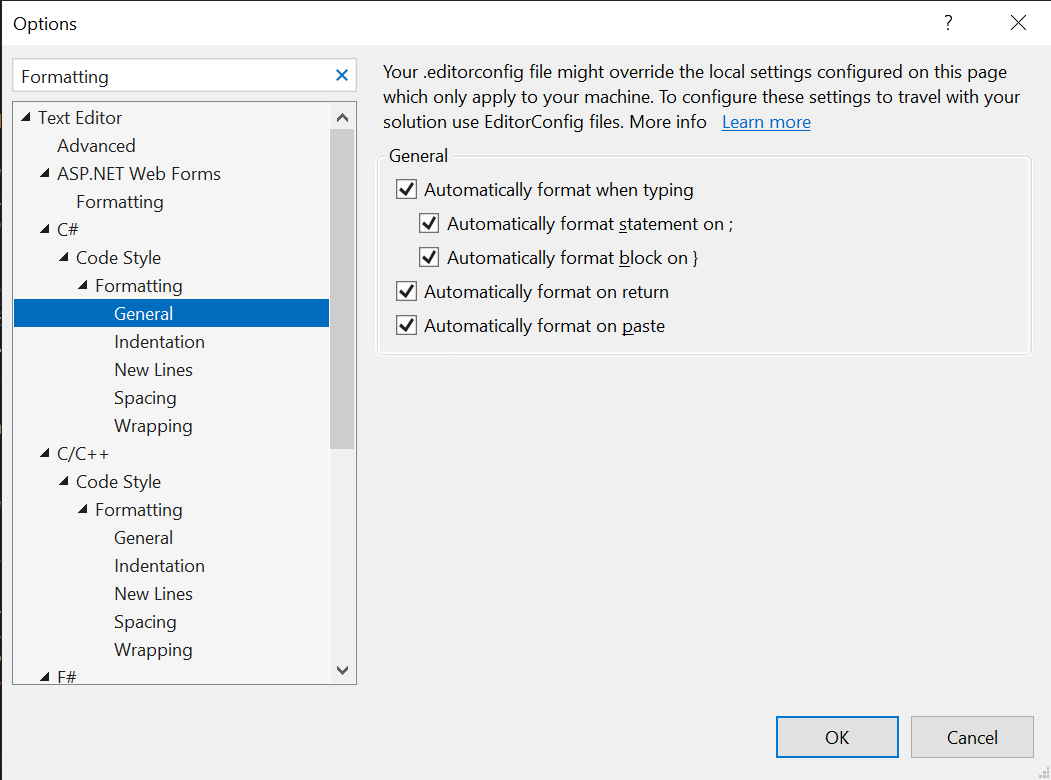Open Spacing under C/C++ Formatting
Image resolution: width=1051 pixels, height=780 pixels.
[x=145, y=622]
